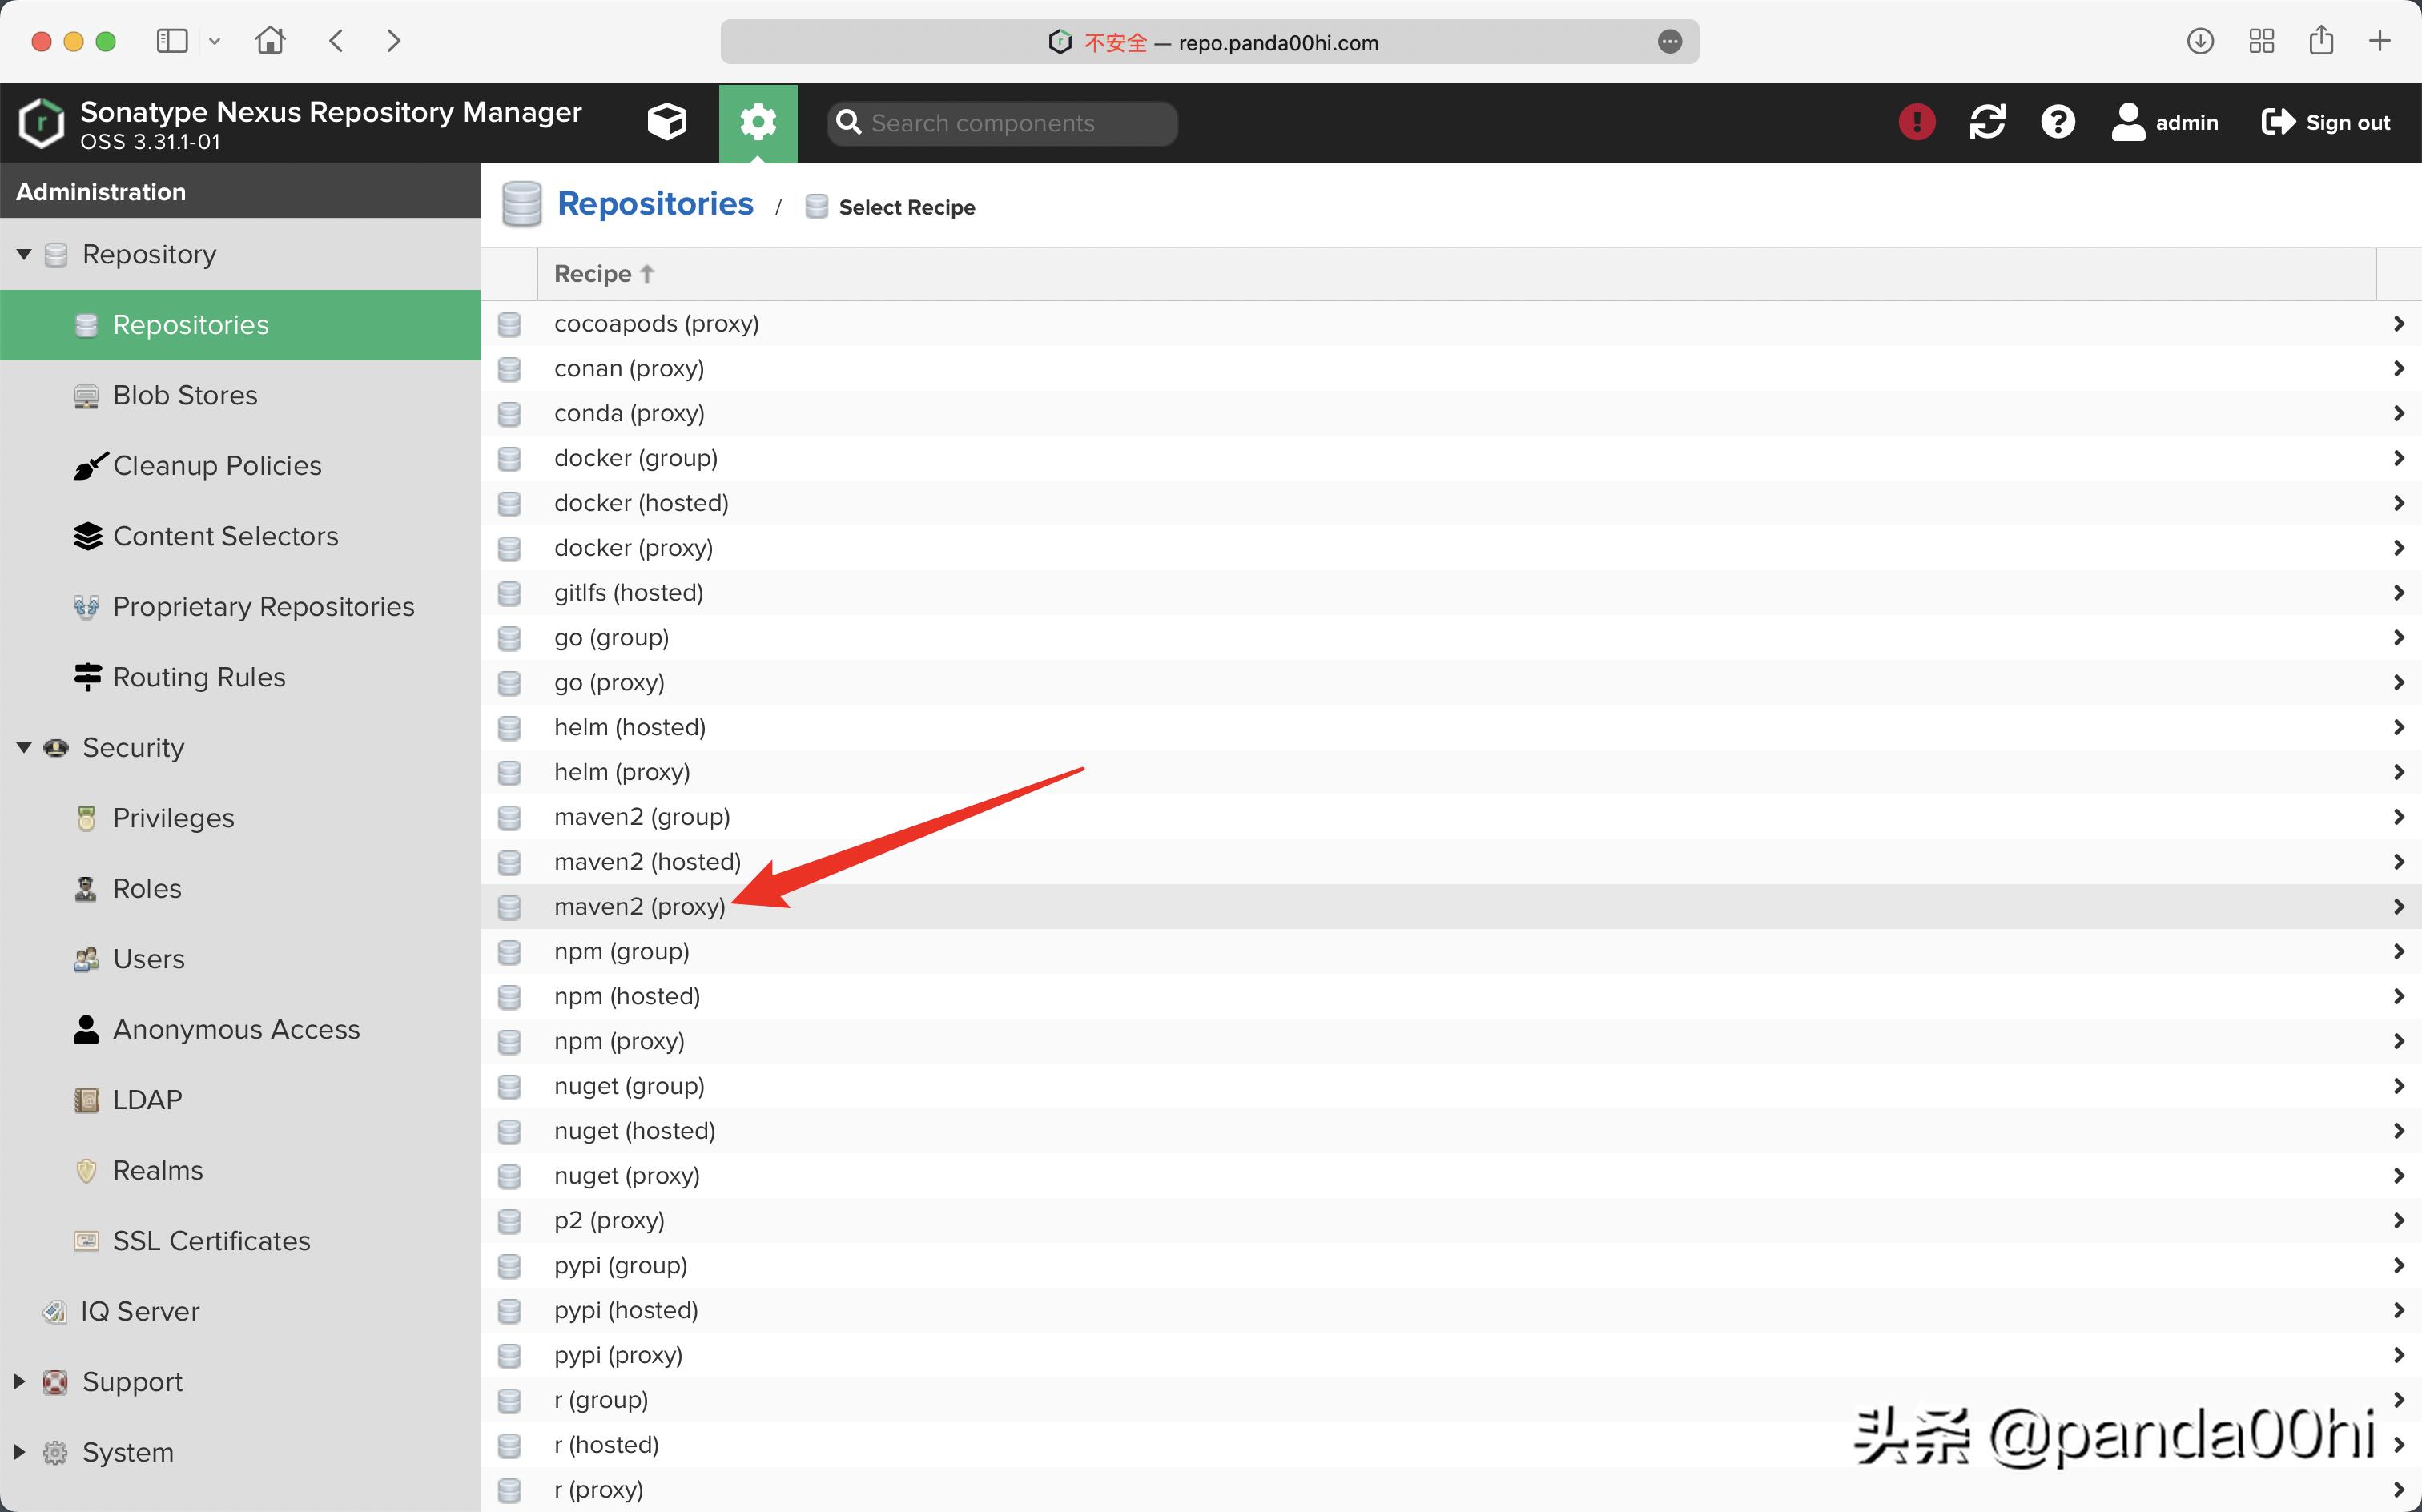This screenshot has height=1512, width=2422.
Task: Click the Repositories breadcrumb link
Action: [x=655, y=204]
